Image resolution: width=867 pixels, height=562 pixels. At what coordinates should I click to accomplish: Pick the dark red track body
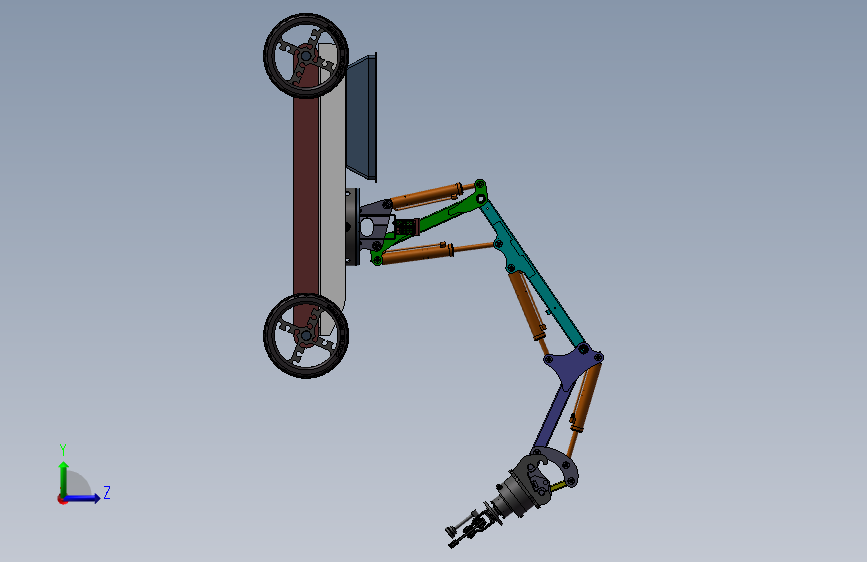pyautogui.click(x=306, y=194)
